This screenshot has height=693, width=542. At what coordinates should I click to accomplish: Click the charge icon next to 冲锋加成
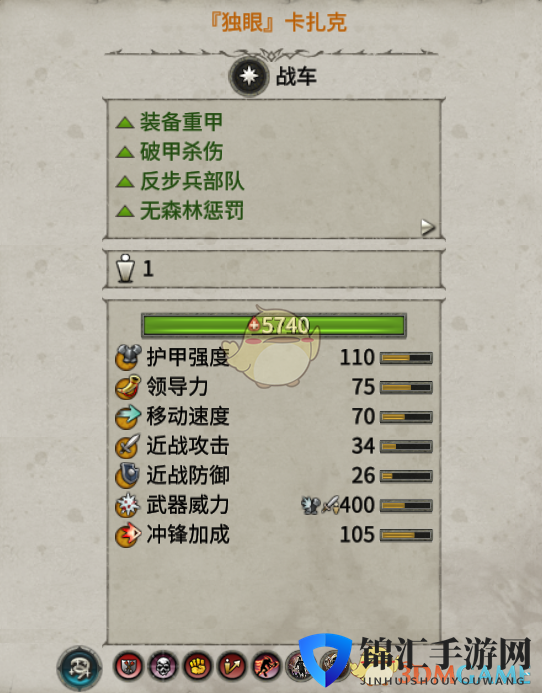pyautogui.click(x=128, y=534)
